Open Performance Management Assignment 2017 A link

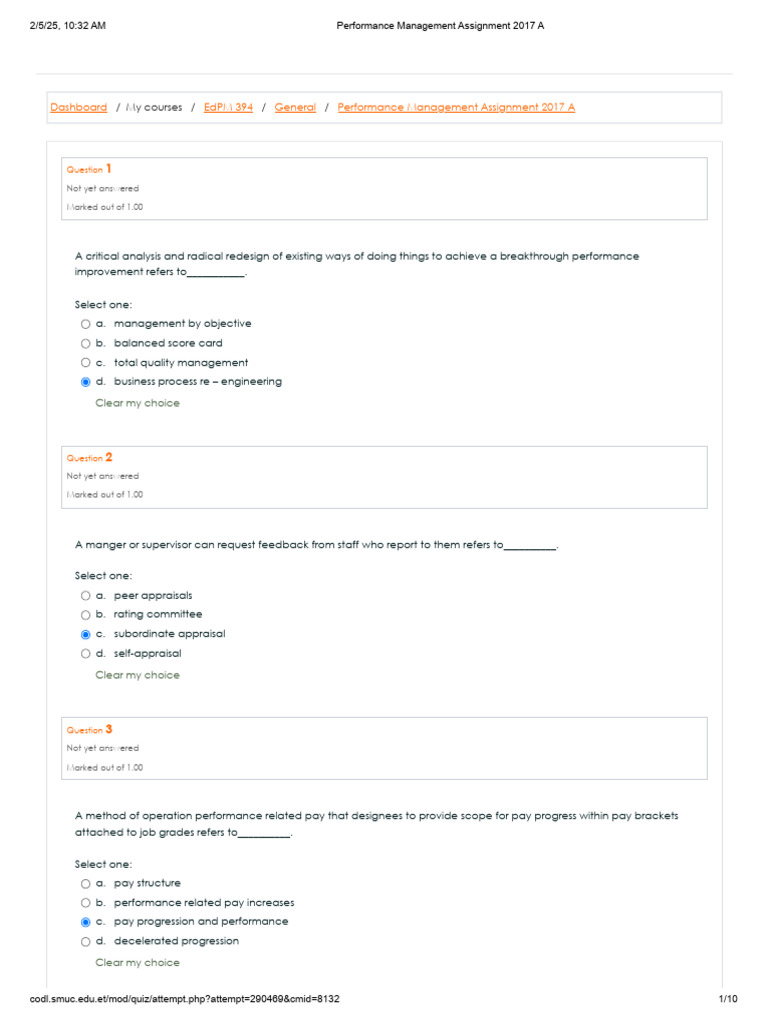(456, 108)
